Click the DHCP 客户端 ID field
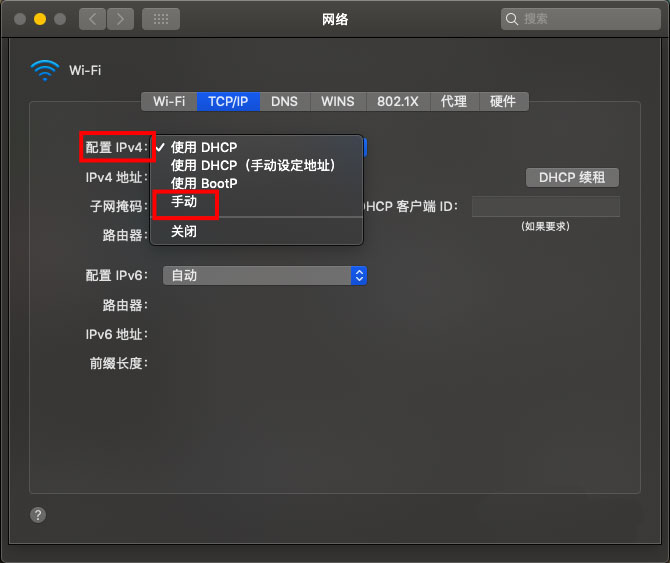This screenshot has width=670, height=563. click(546, 207)
